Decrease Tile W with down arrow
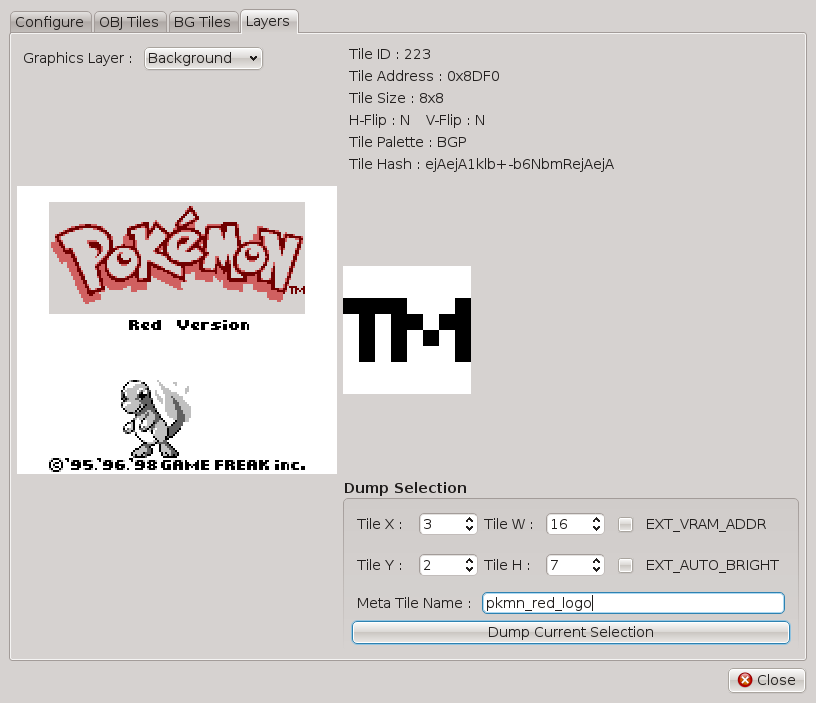 point(596,529)
